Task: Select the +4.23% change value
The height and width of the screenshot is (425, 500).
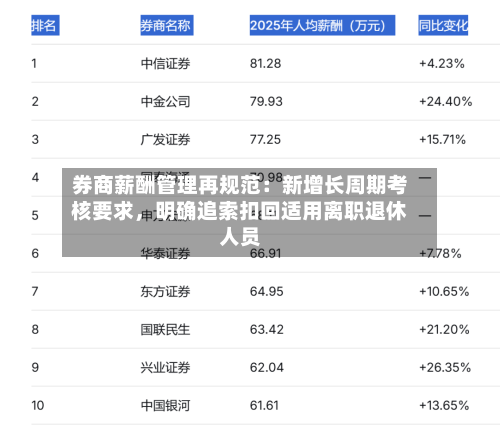Action: pyautogui.click(x=442, y=63)
